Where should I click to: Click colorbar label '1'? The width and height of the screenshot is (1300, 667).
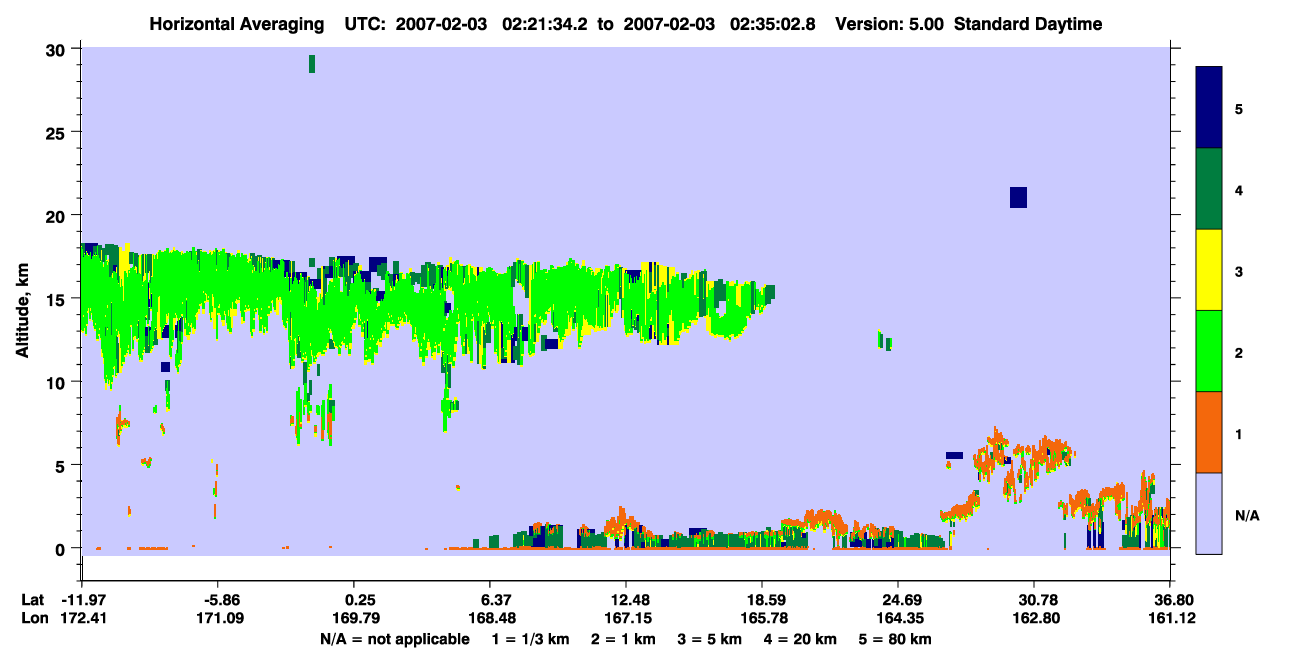(1239, 433)
